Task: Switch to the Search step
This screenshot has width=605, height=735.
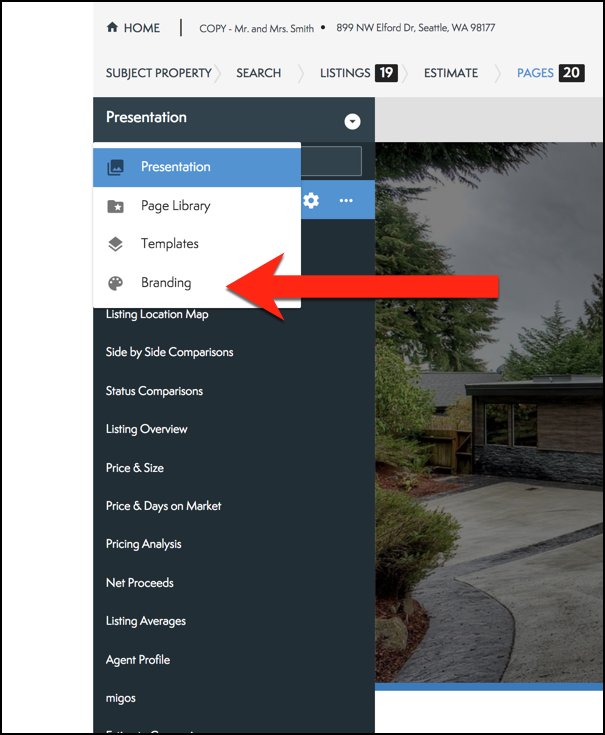Action: (x=259, y=73)
